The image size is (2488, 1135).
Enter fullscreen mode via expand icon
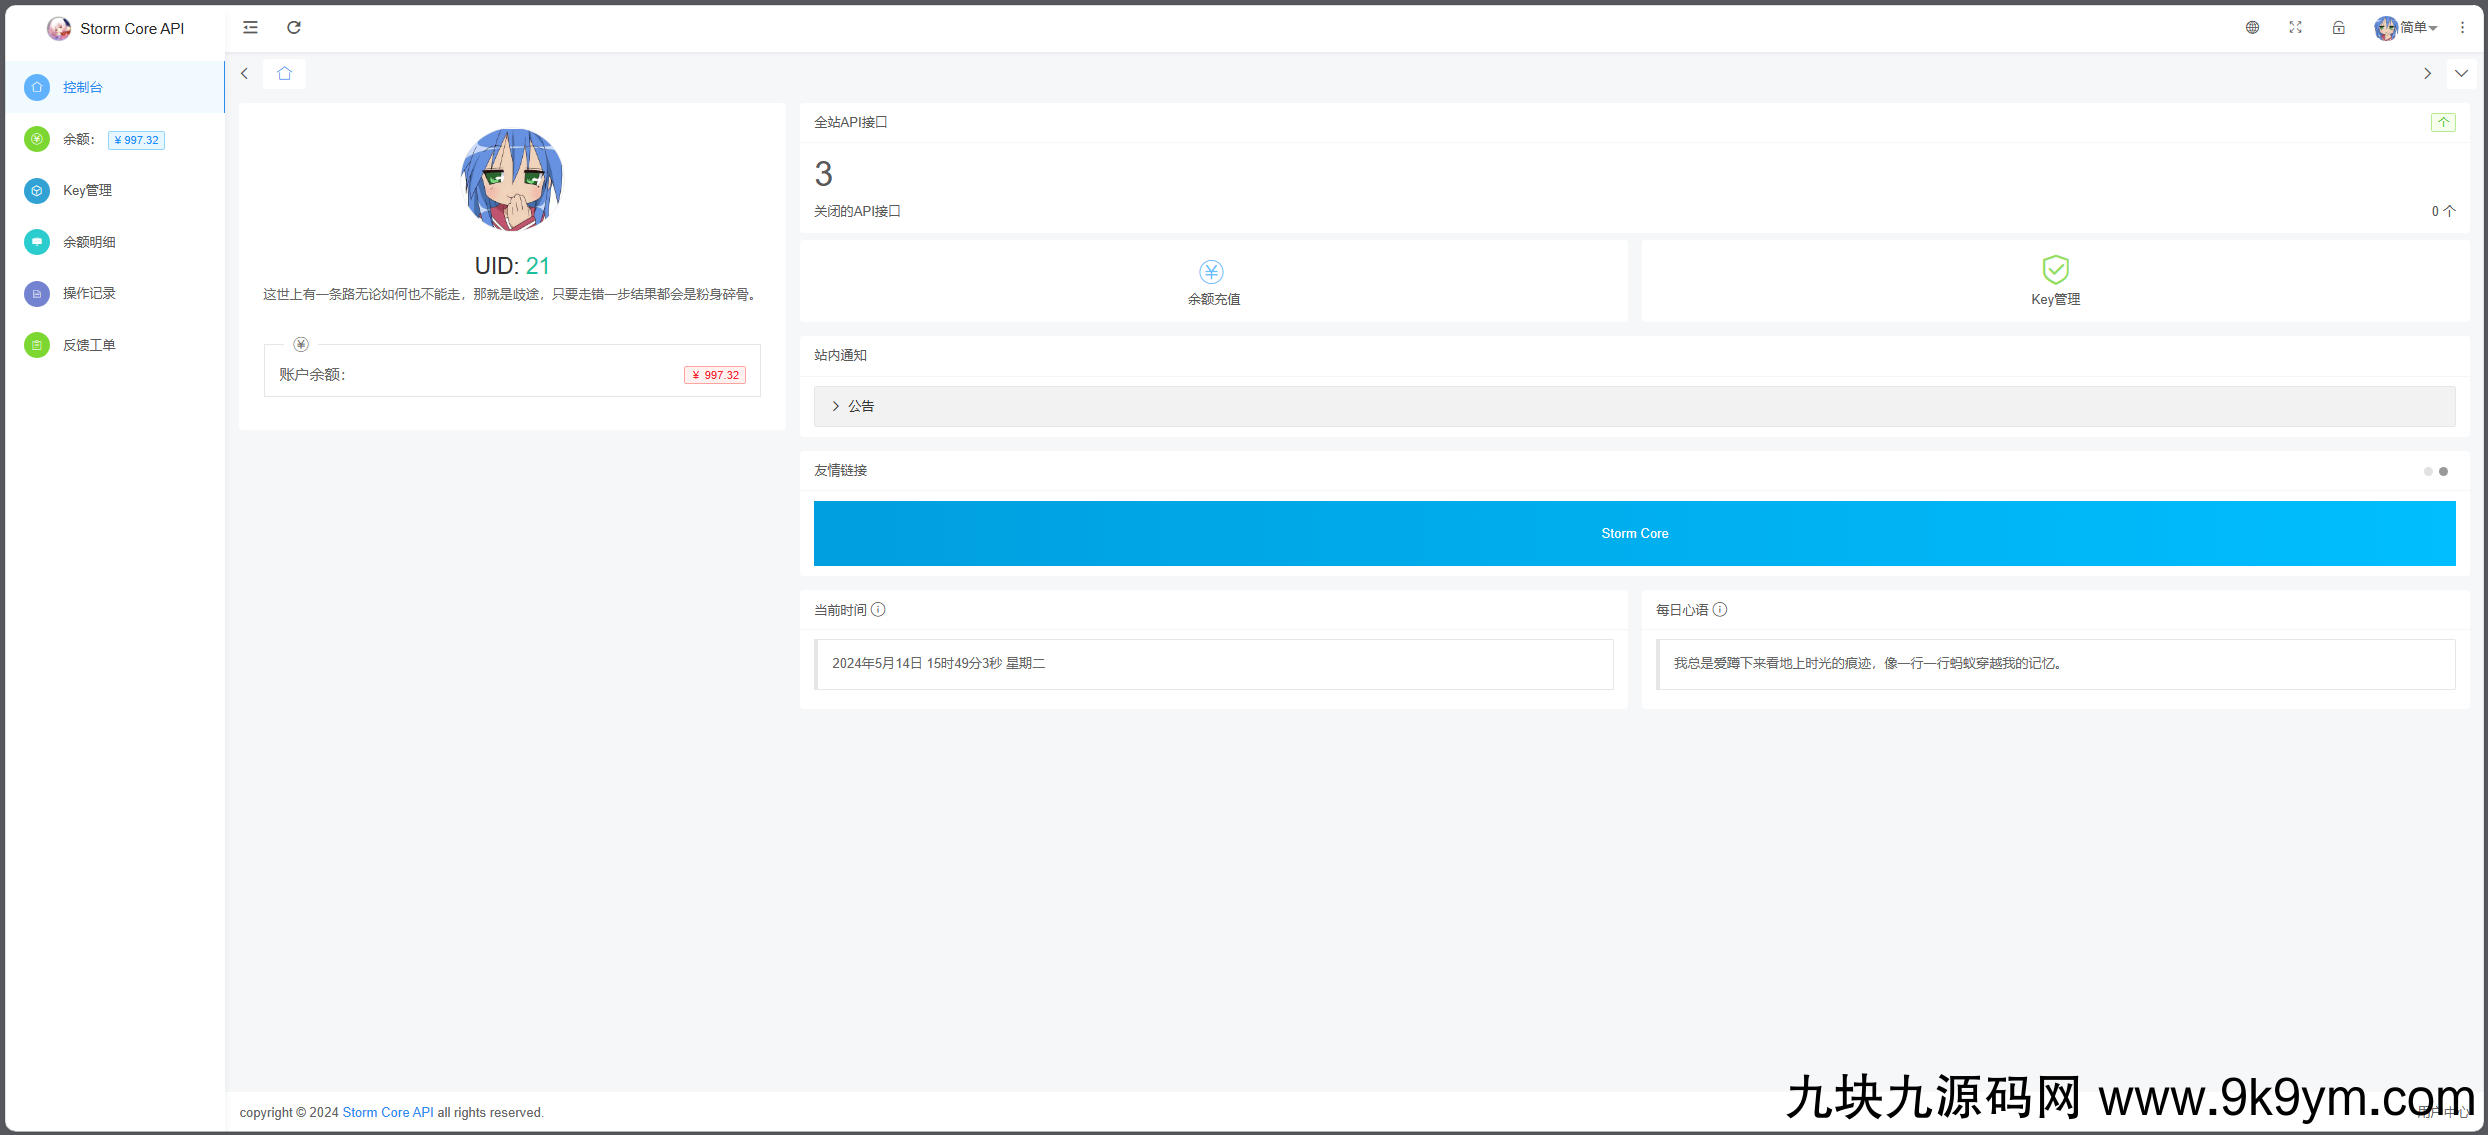coord(2295,27)
